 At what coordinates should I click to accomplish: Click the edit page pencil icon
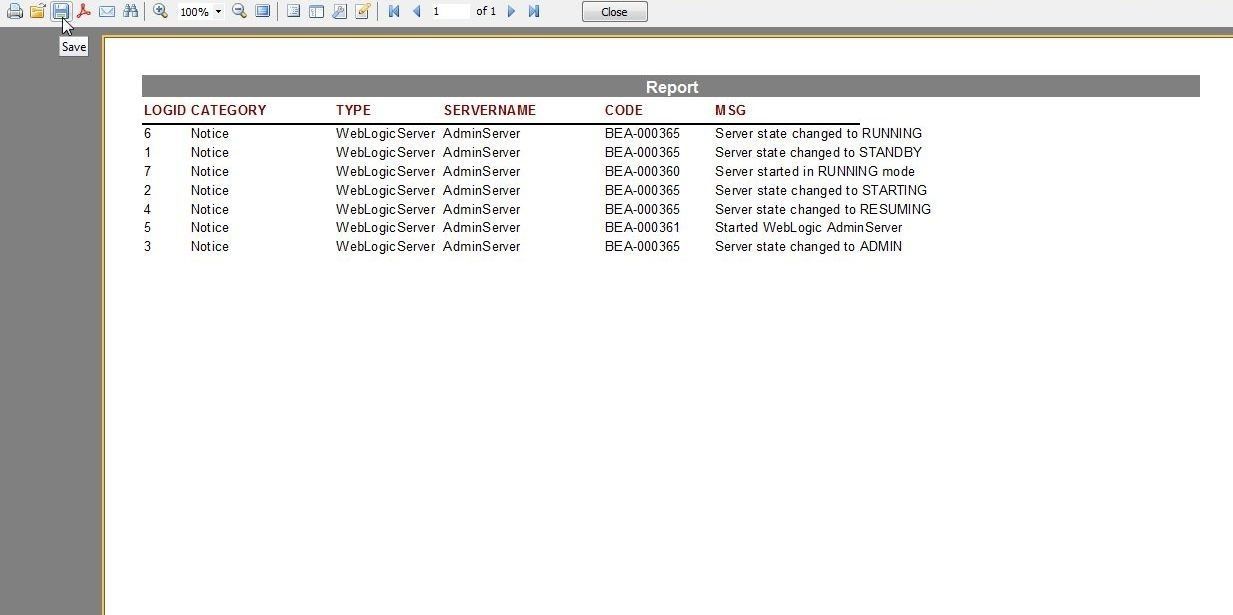(362, 12)
